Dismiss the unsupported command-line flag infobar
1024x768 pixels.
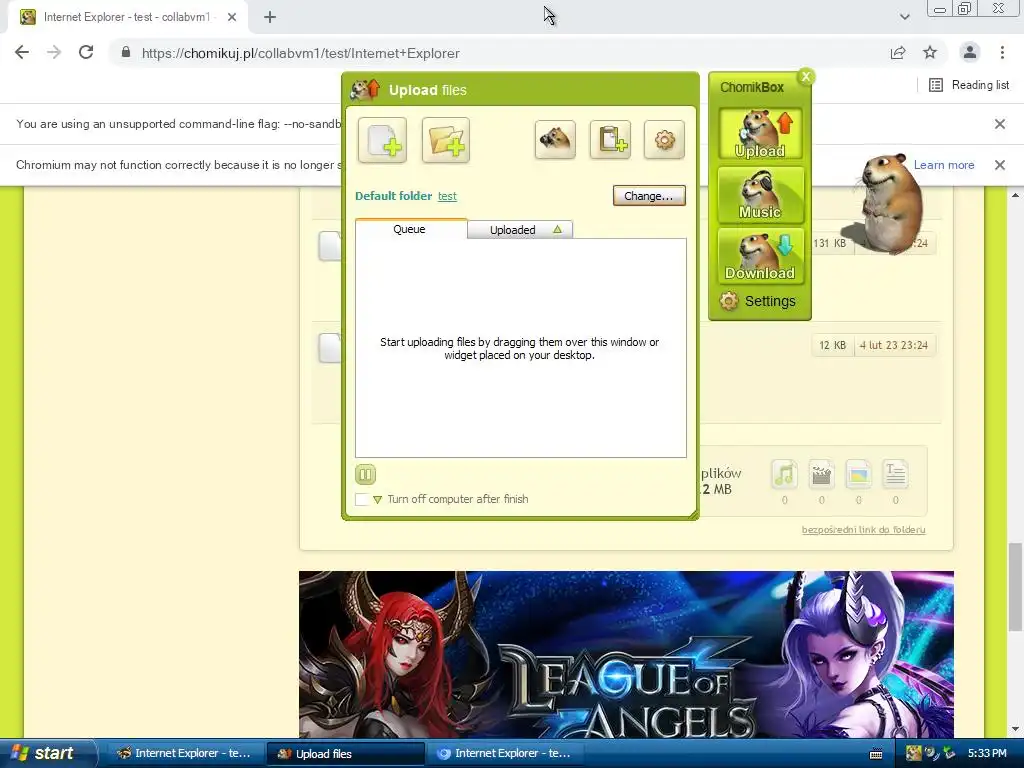(x=1000, y=124)
